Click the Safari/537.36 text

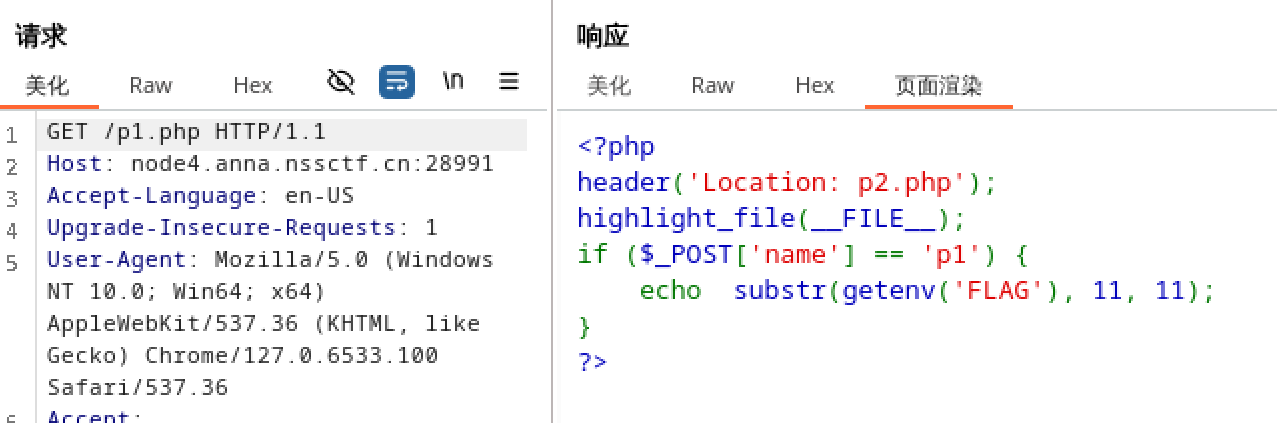tap(137, 387)
